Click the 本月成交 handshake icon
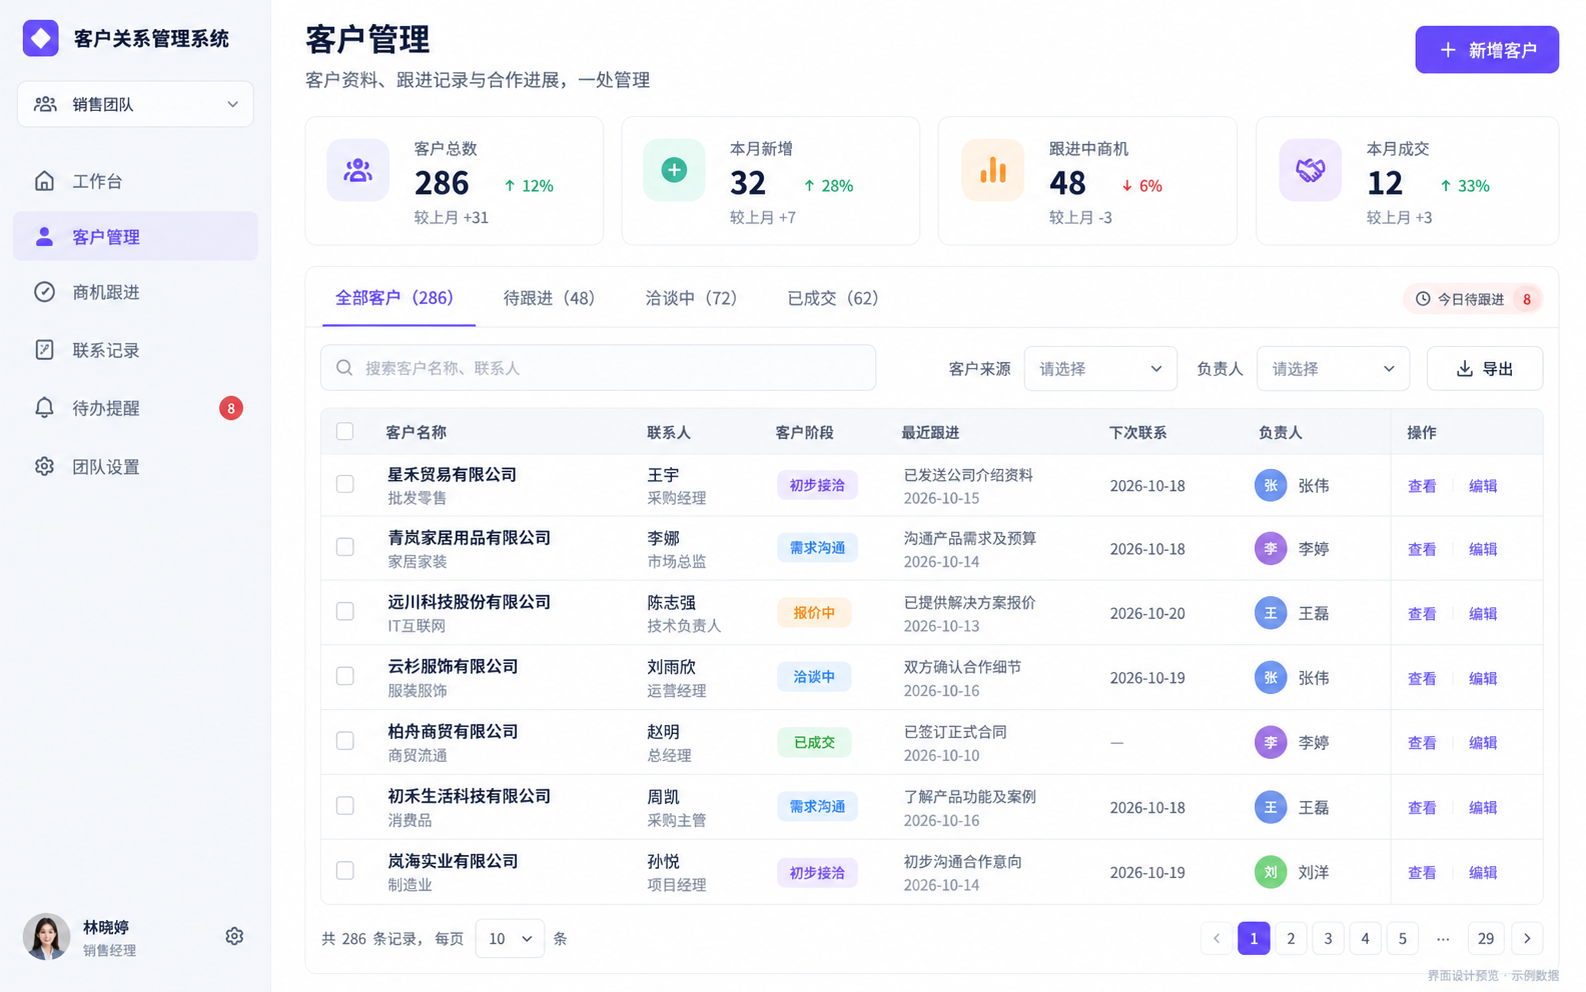 coord(1310,170)
